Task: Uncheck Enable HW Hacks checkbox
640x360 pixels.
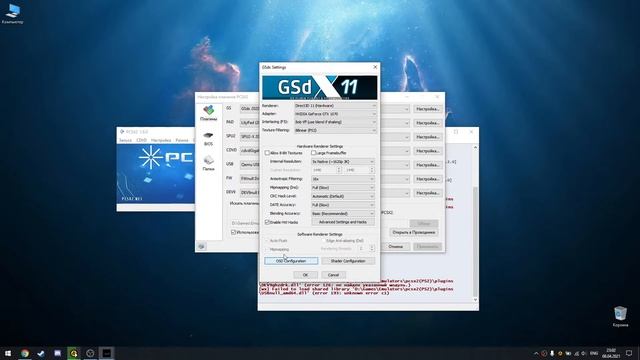Action: tap(267, 222)
